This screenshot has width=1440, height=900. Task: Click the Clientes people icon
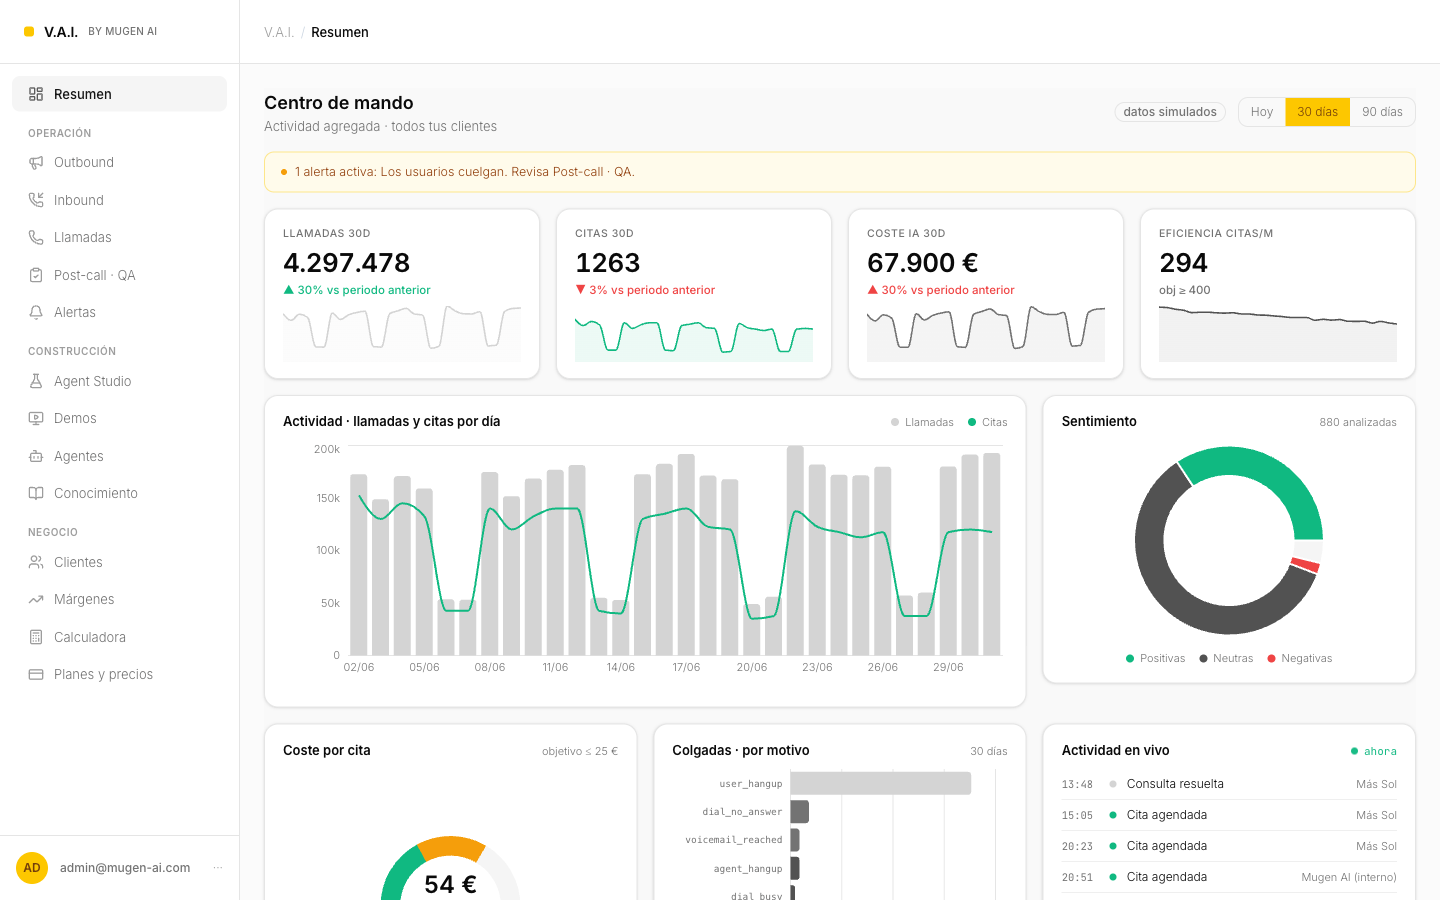point(36,562)
